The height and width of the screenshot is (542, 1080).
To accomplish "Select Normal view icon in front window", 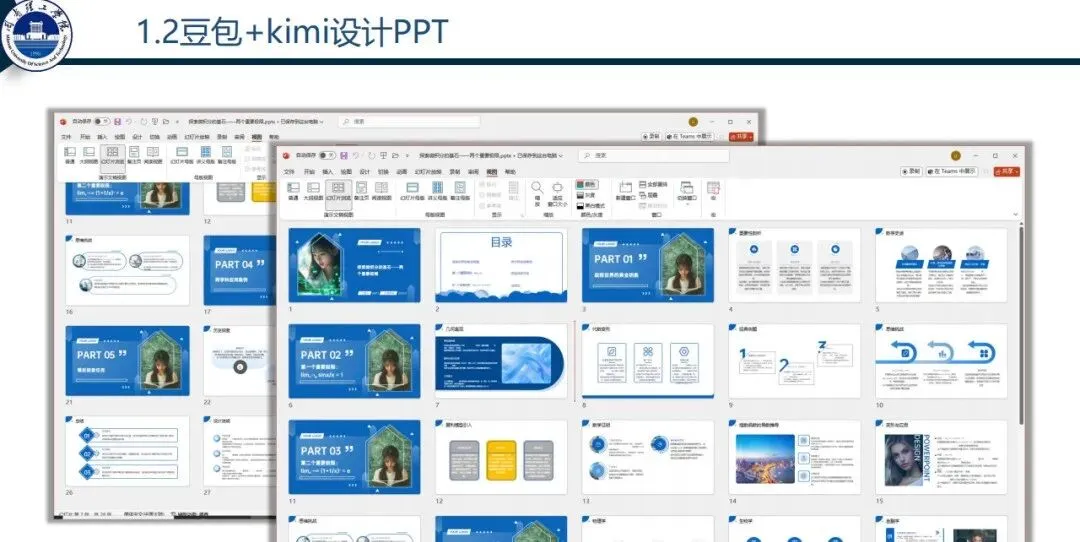I will pyautogui.click(x=293, y=188).
